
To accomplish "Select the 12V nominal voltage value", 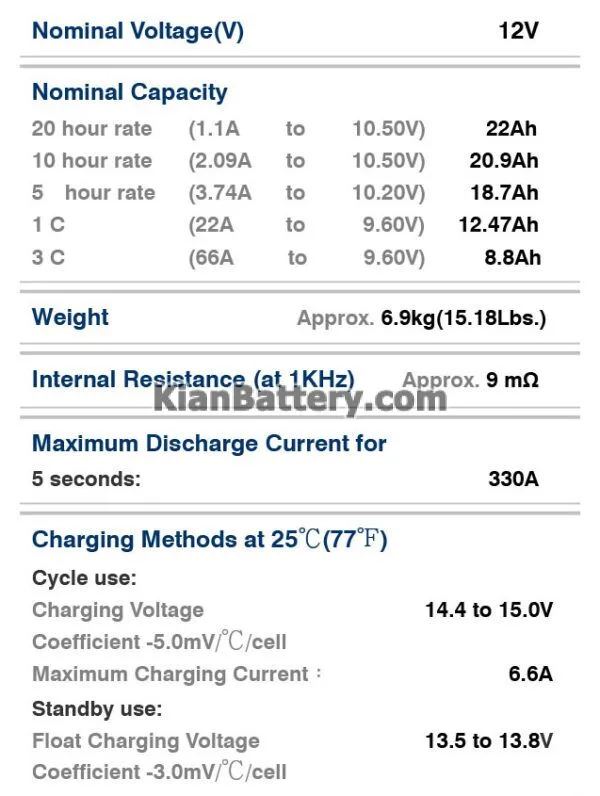I will pyautogui.click(x=518, y=31).
